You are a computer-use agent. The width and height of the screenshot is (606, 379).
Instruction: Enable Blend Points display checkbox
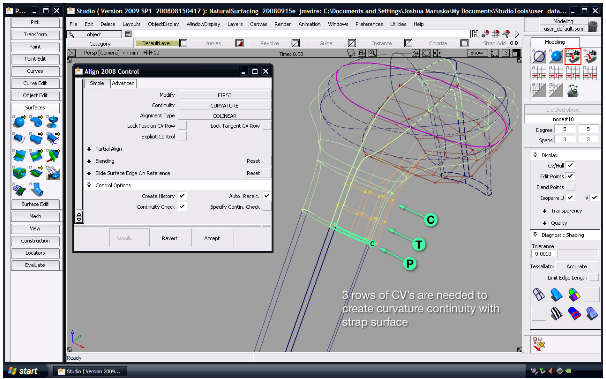point(570,187)
